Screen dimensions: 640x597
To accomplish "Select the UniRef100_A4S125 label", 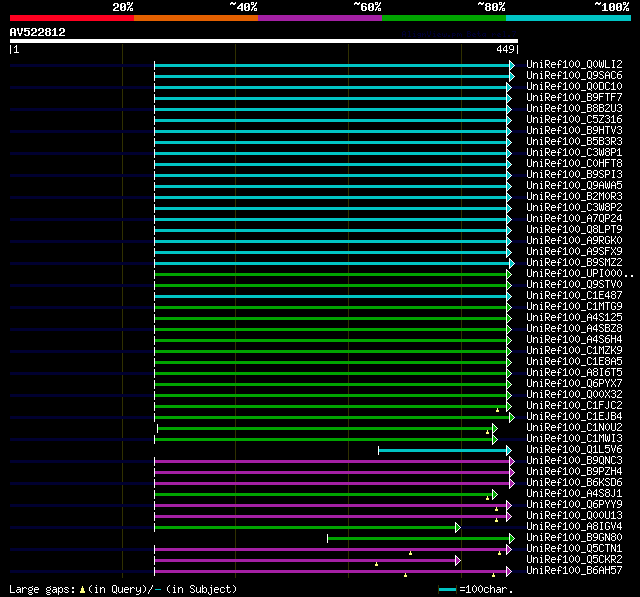I will [574, 318].
